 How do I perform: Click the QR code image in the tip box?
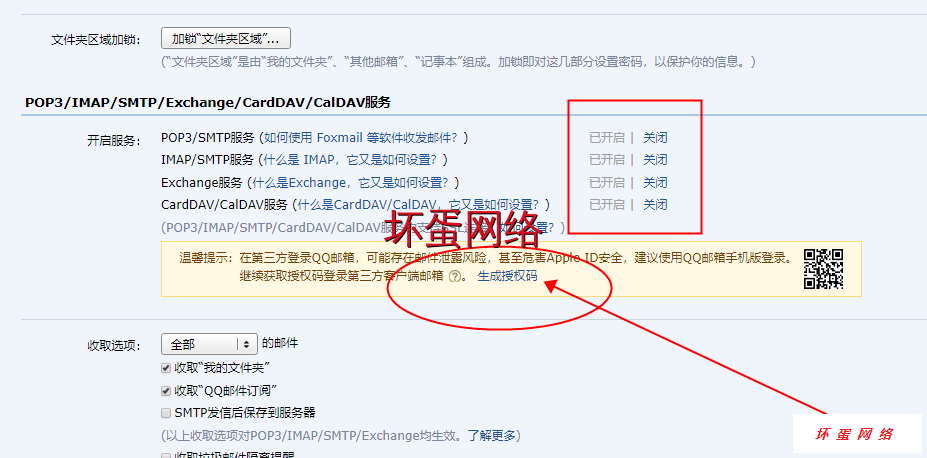(824, 268)
